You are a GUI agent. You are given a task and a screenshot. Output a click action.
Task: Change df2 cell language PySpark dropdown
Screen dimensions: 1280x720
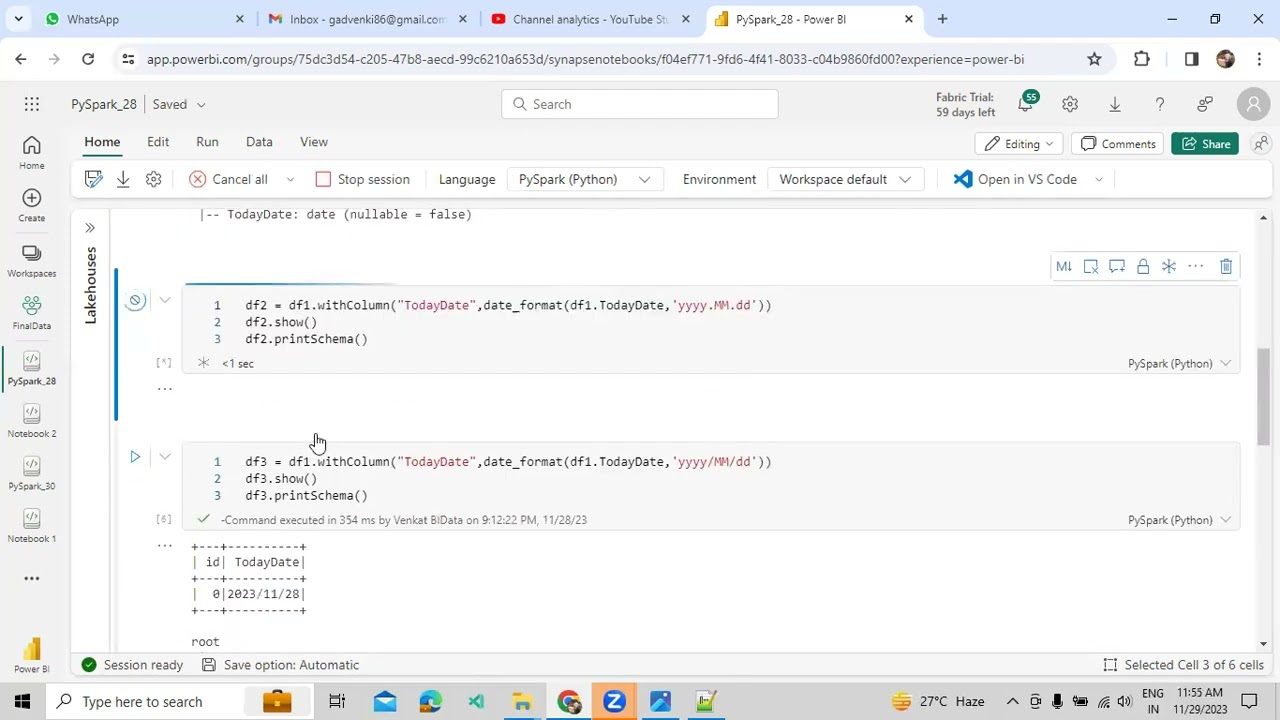[1180, 363]
